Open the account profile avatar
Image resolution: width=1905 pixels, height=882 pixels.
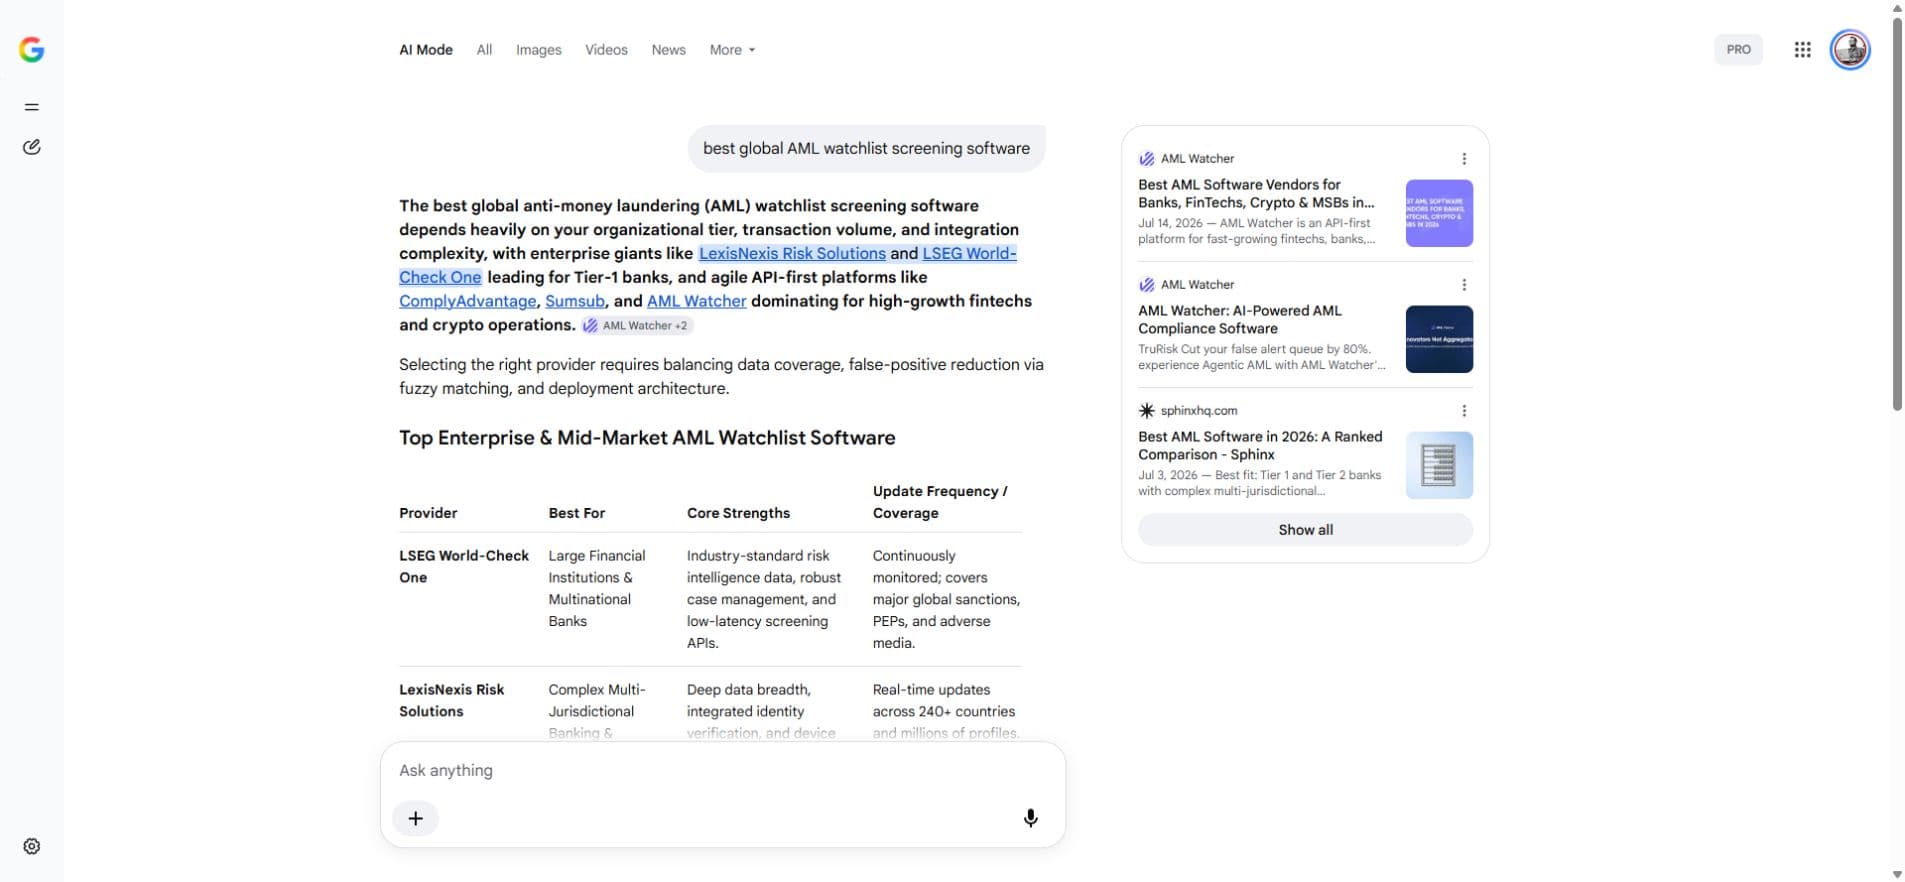(1850, 50)
